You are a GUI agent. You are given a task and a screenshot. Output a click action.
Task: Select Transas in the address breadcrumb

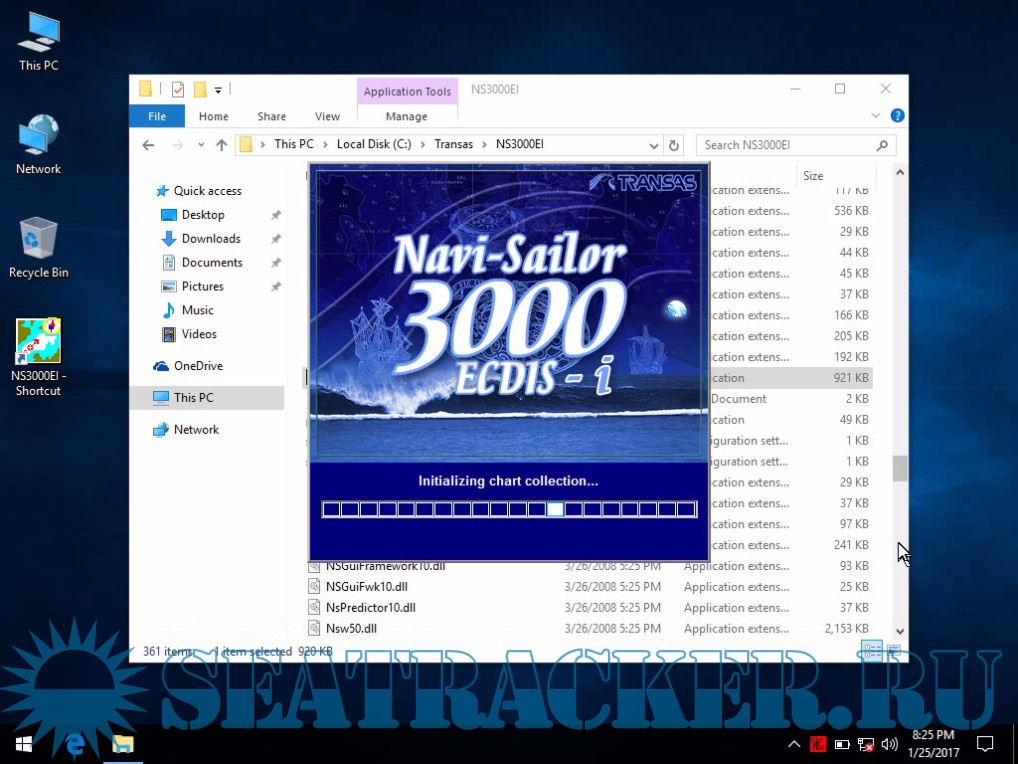pyautogui.click(x=453, y=144)
